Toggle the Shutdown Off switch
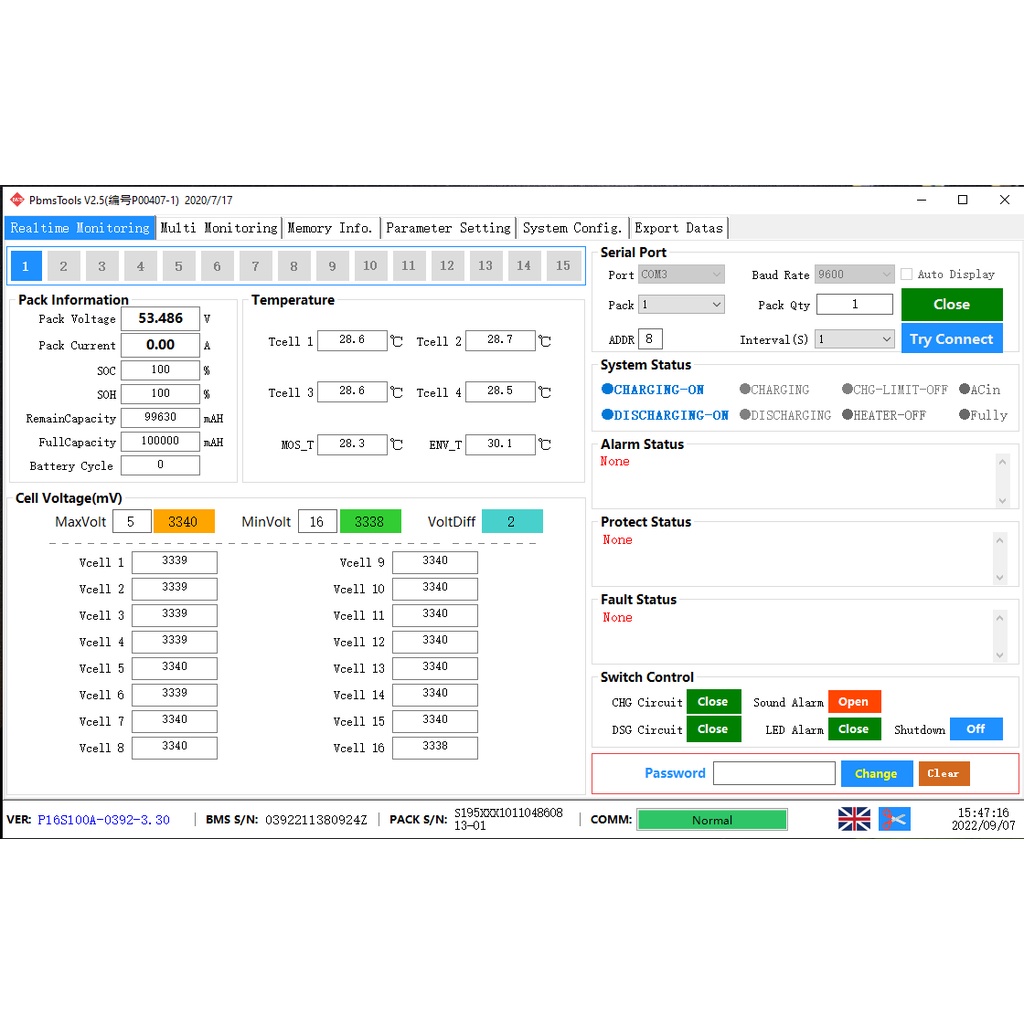The image size is (1024, 1024). pyautogui.click(x=975, y=729)
